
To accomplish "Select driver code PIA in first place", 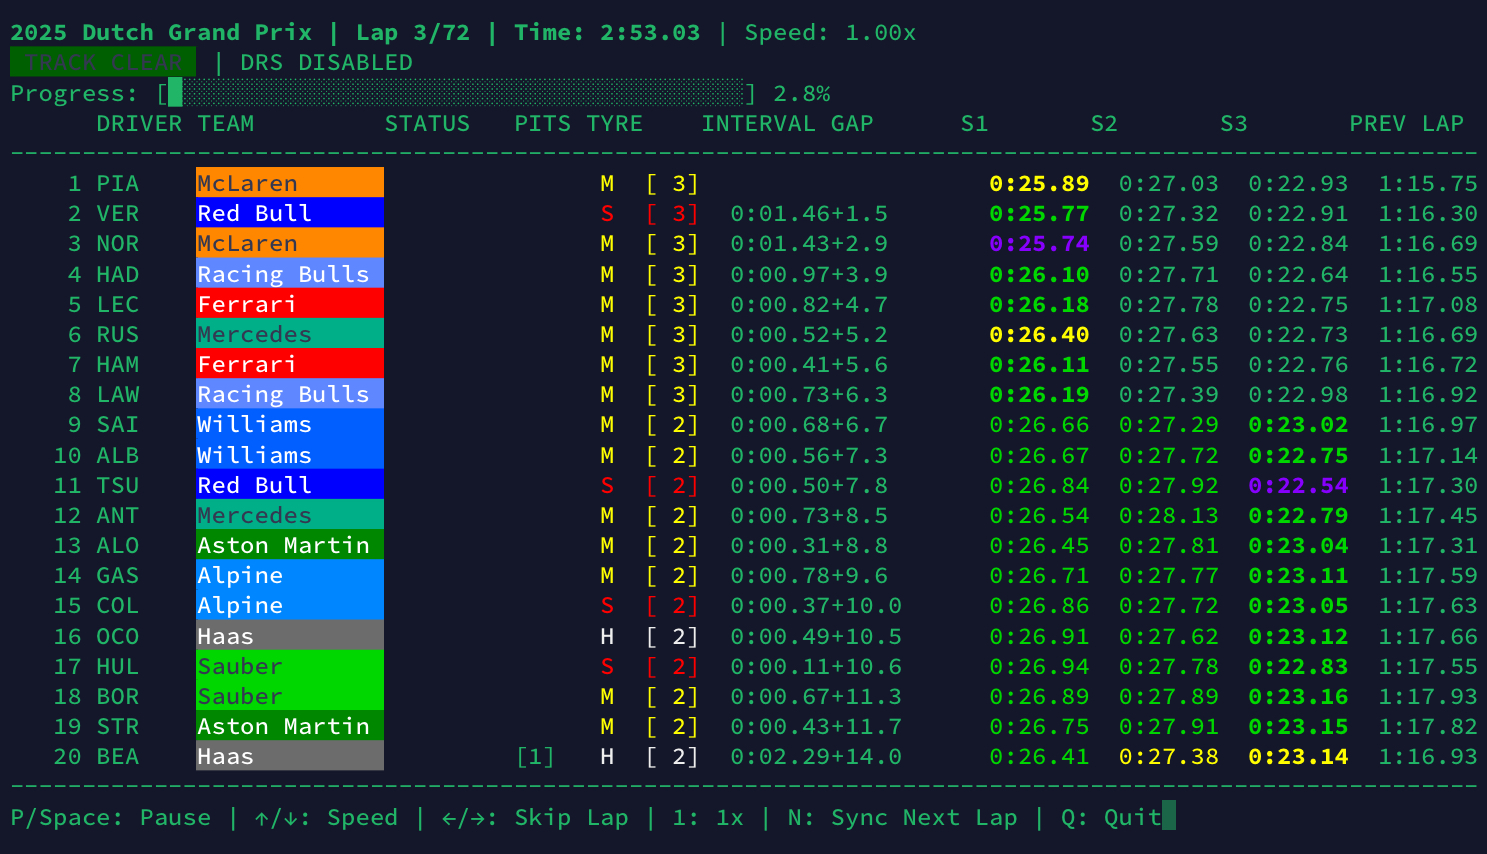I will click(x=118, y=183).
